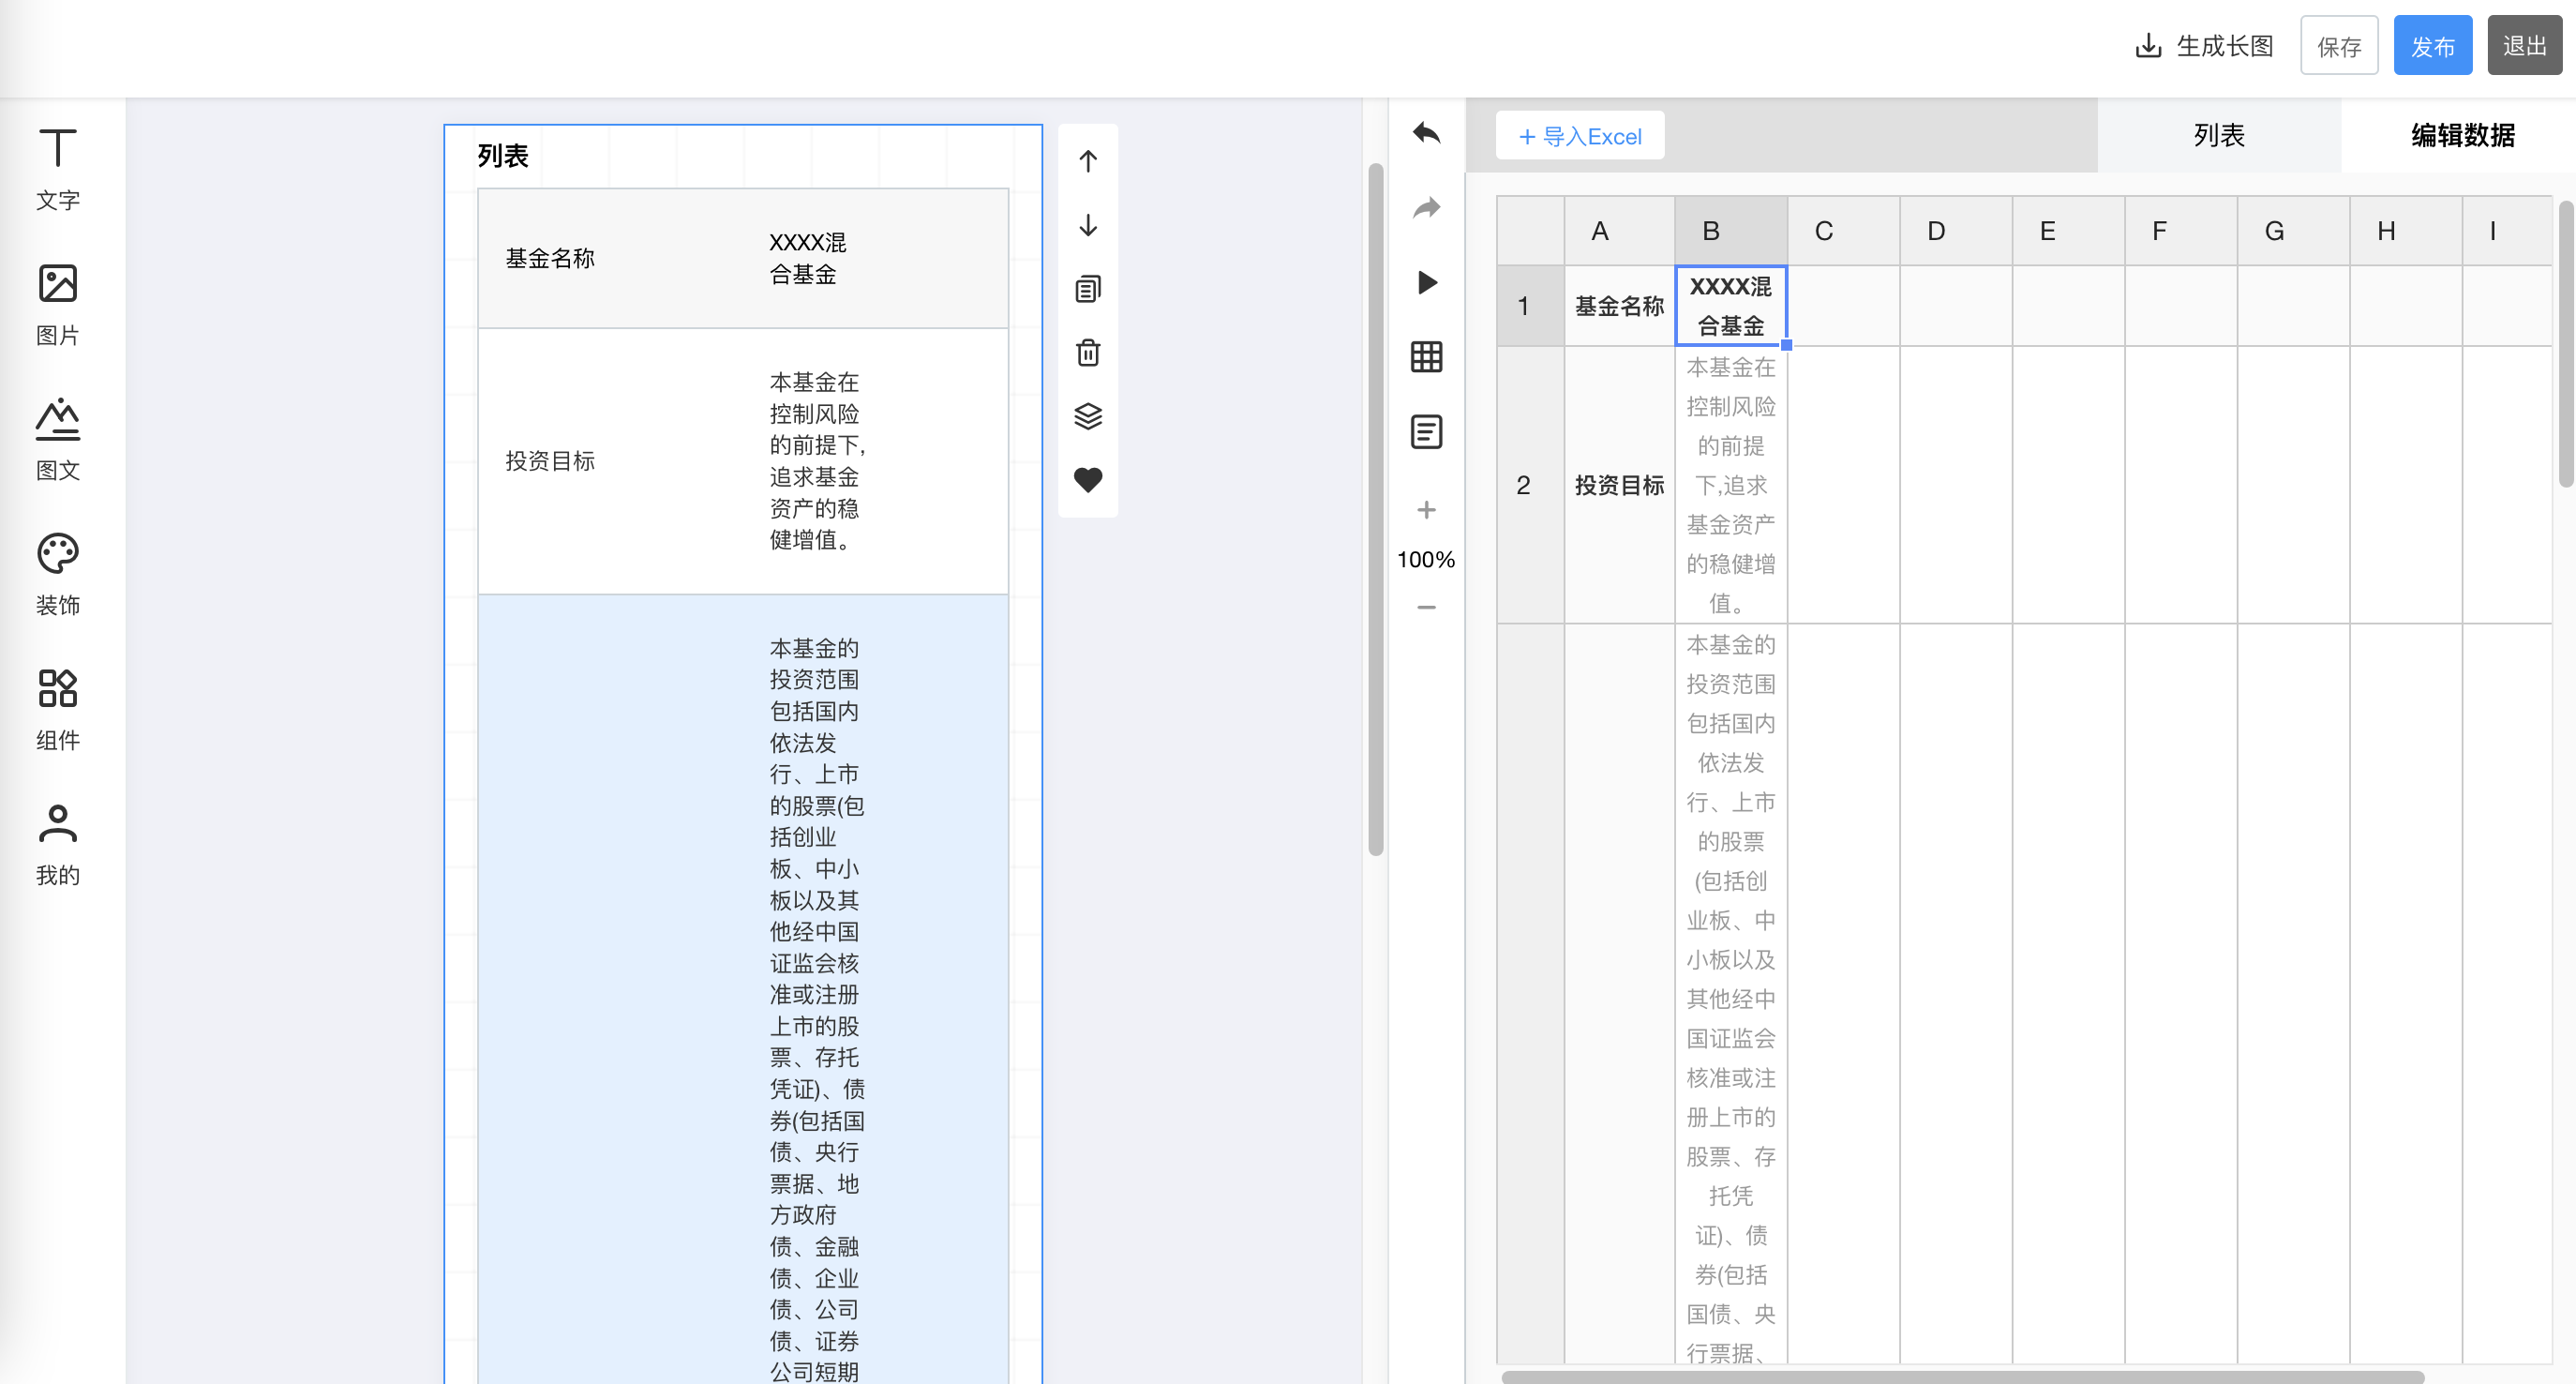Viewport: 2576px width, 1384px height.
Task: Publish with the blue 发布 button
Action: 2432,46
